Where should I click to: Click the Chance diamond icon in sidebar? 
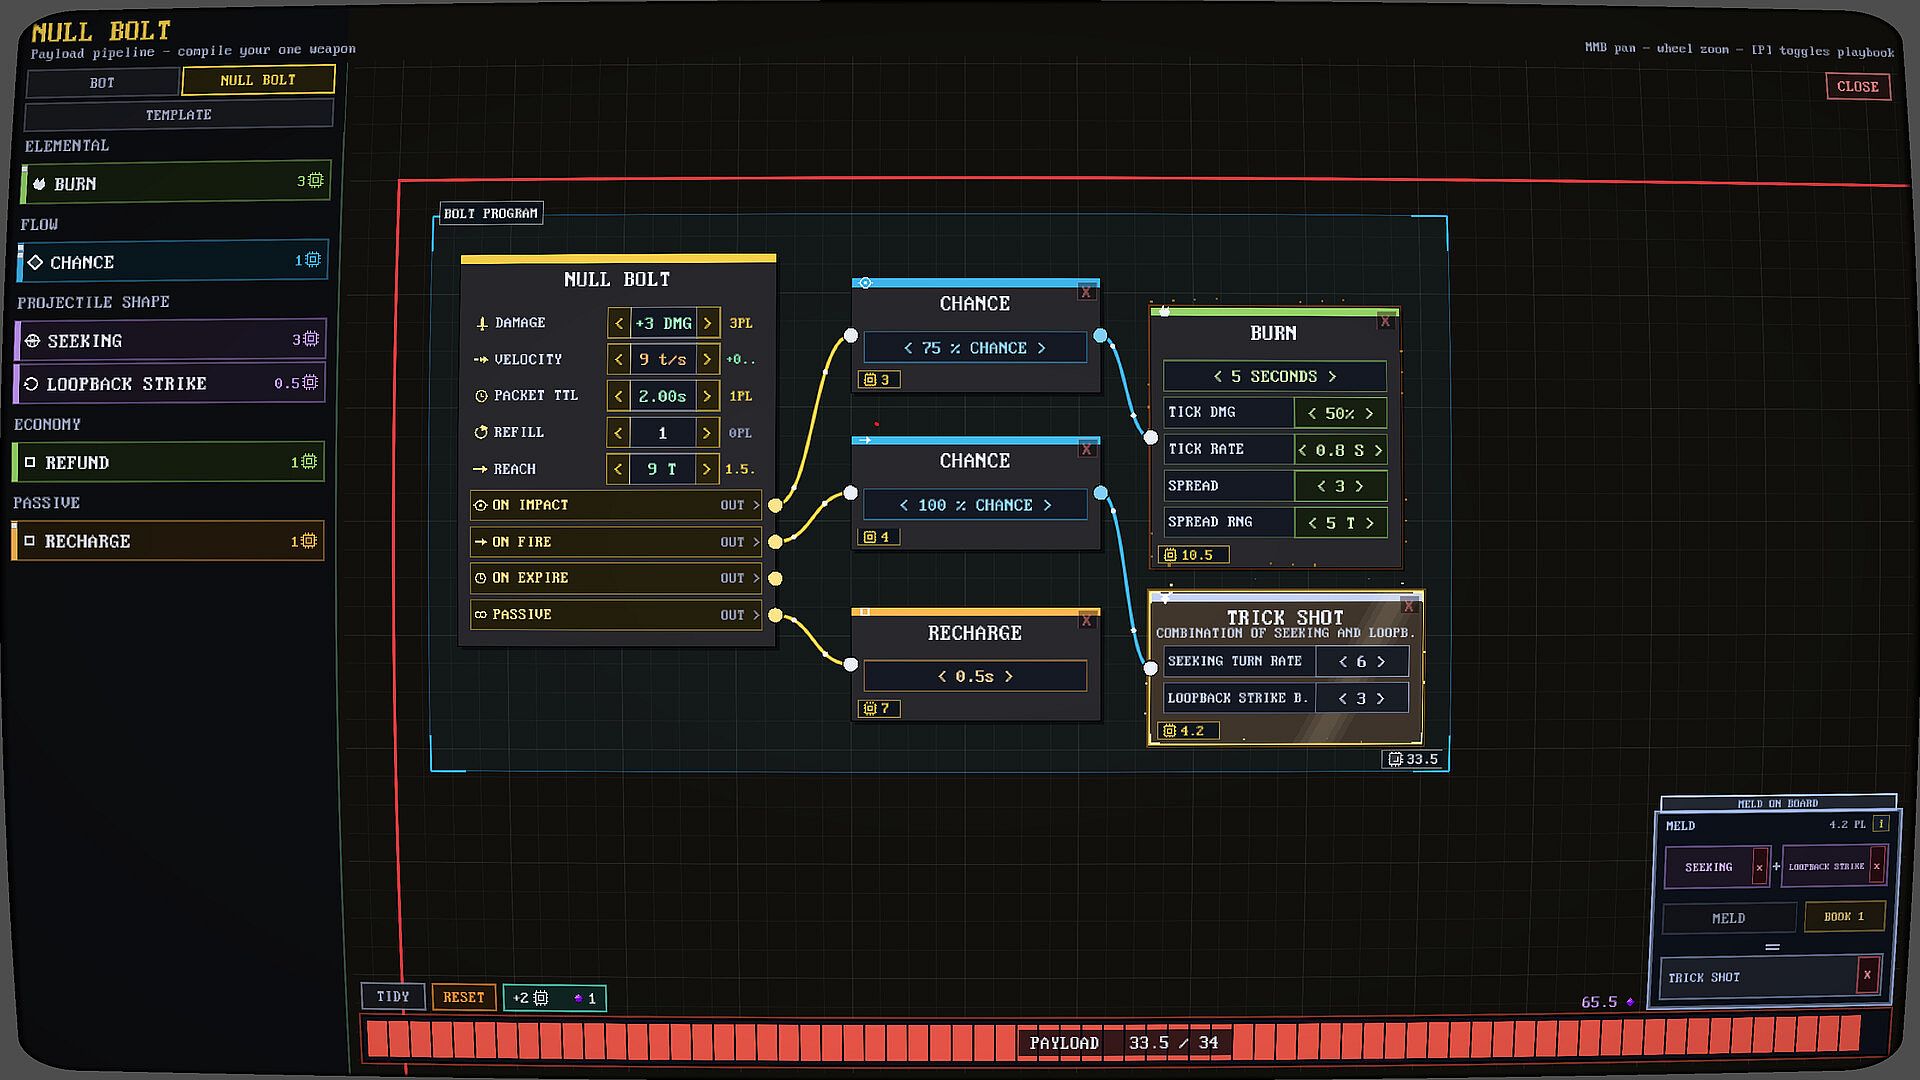tap(35, 262)
